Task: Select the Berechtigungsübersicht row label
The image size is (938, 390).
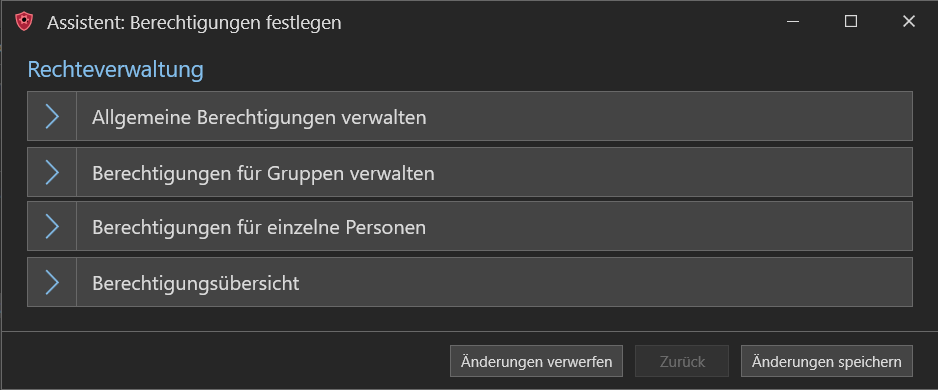Action: pos(196,283)
